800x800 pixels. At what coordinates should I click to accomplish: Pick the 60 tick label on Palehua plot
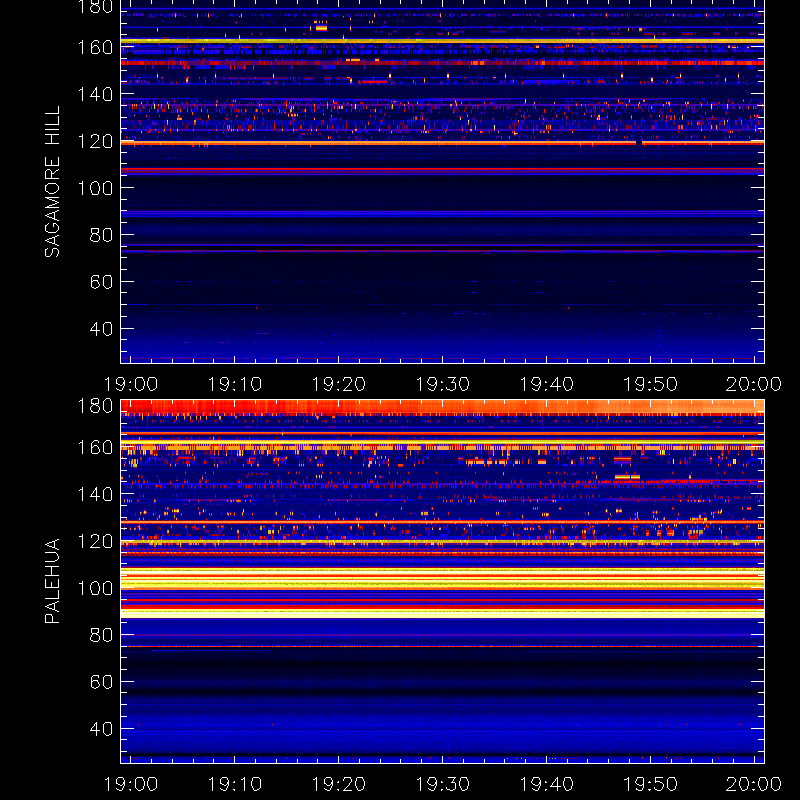101,682
